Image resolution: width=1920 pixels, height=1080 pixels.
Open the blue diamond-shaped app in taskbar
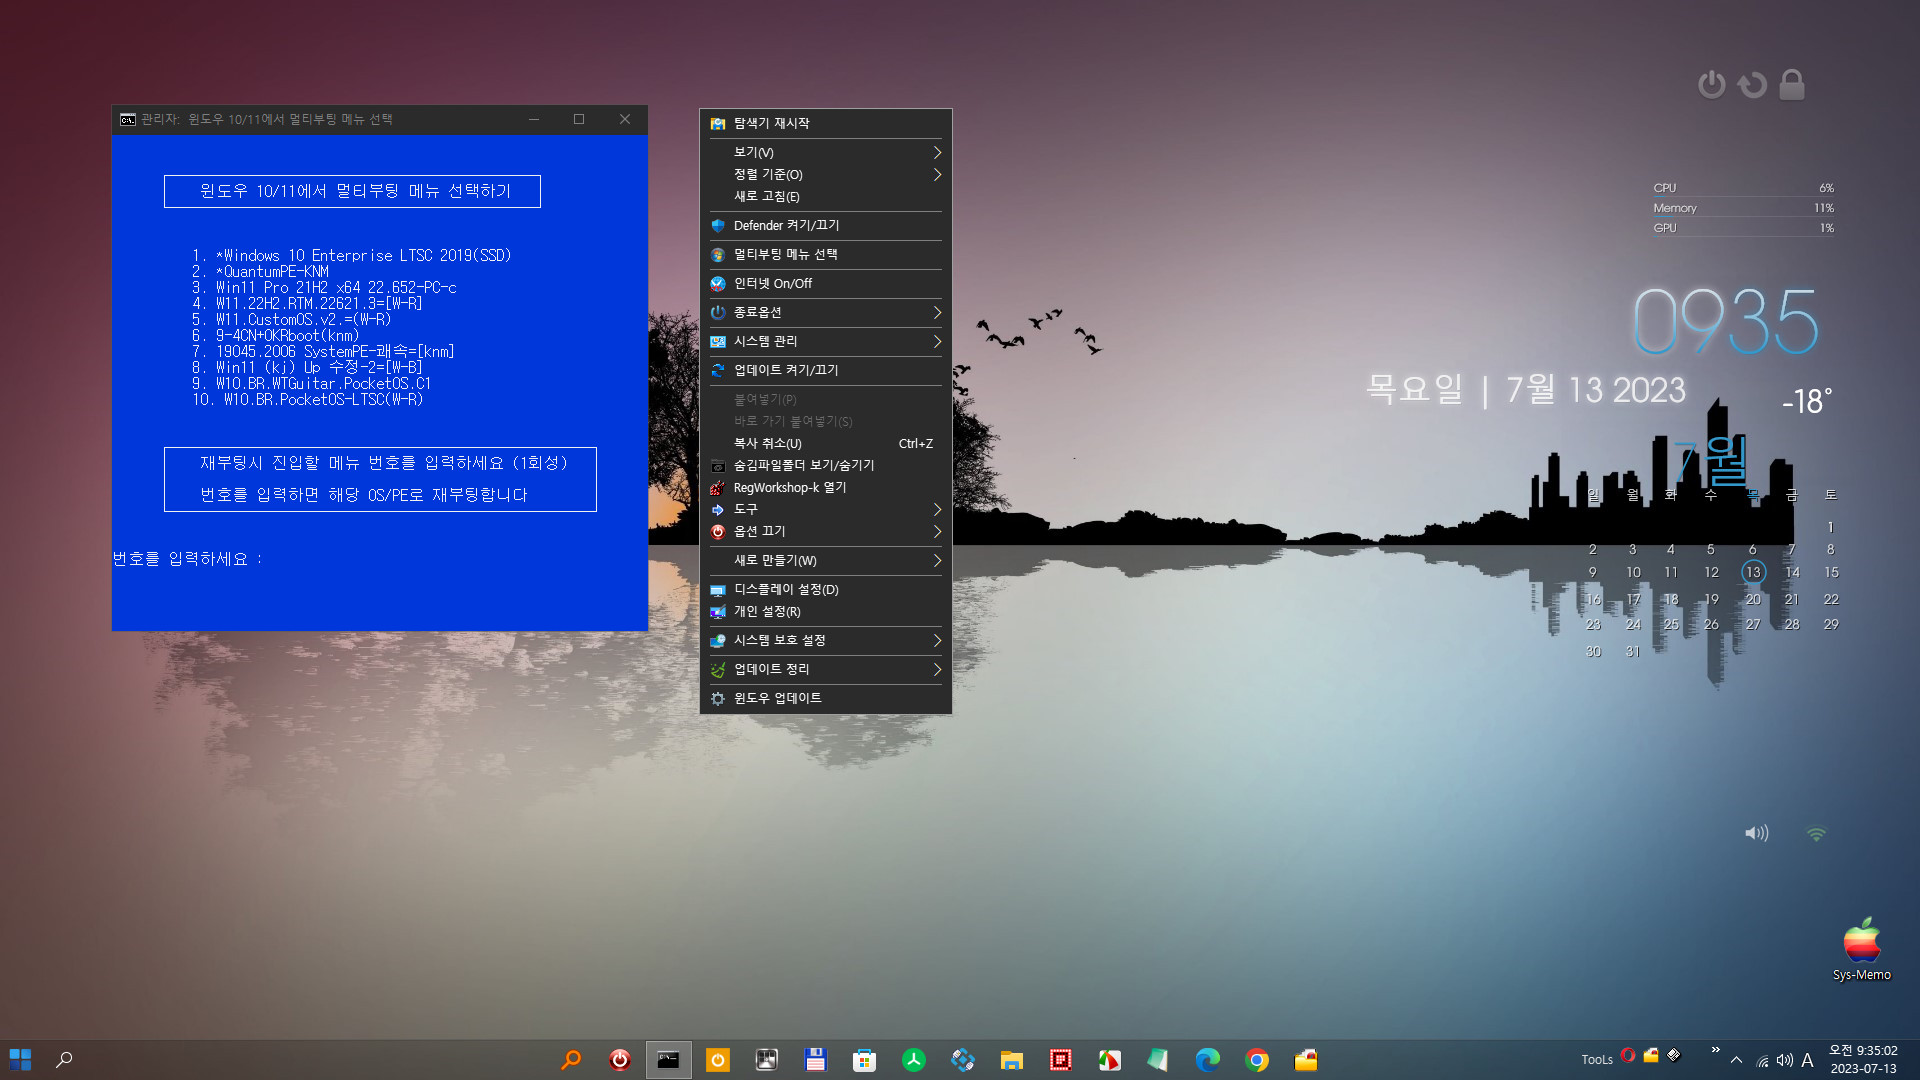tap(963, 1060)
